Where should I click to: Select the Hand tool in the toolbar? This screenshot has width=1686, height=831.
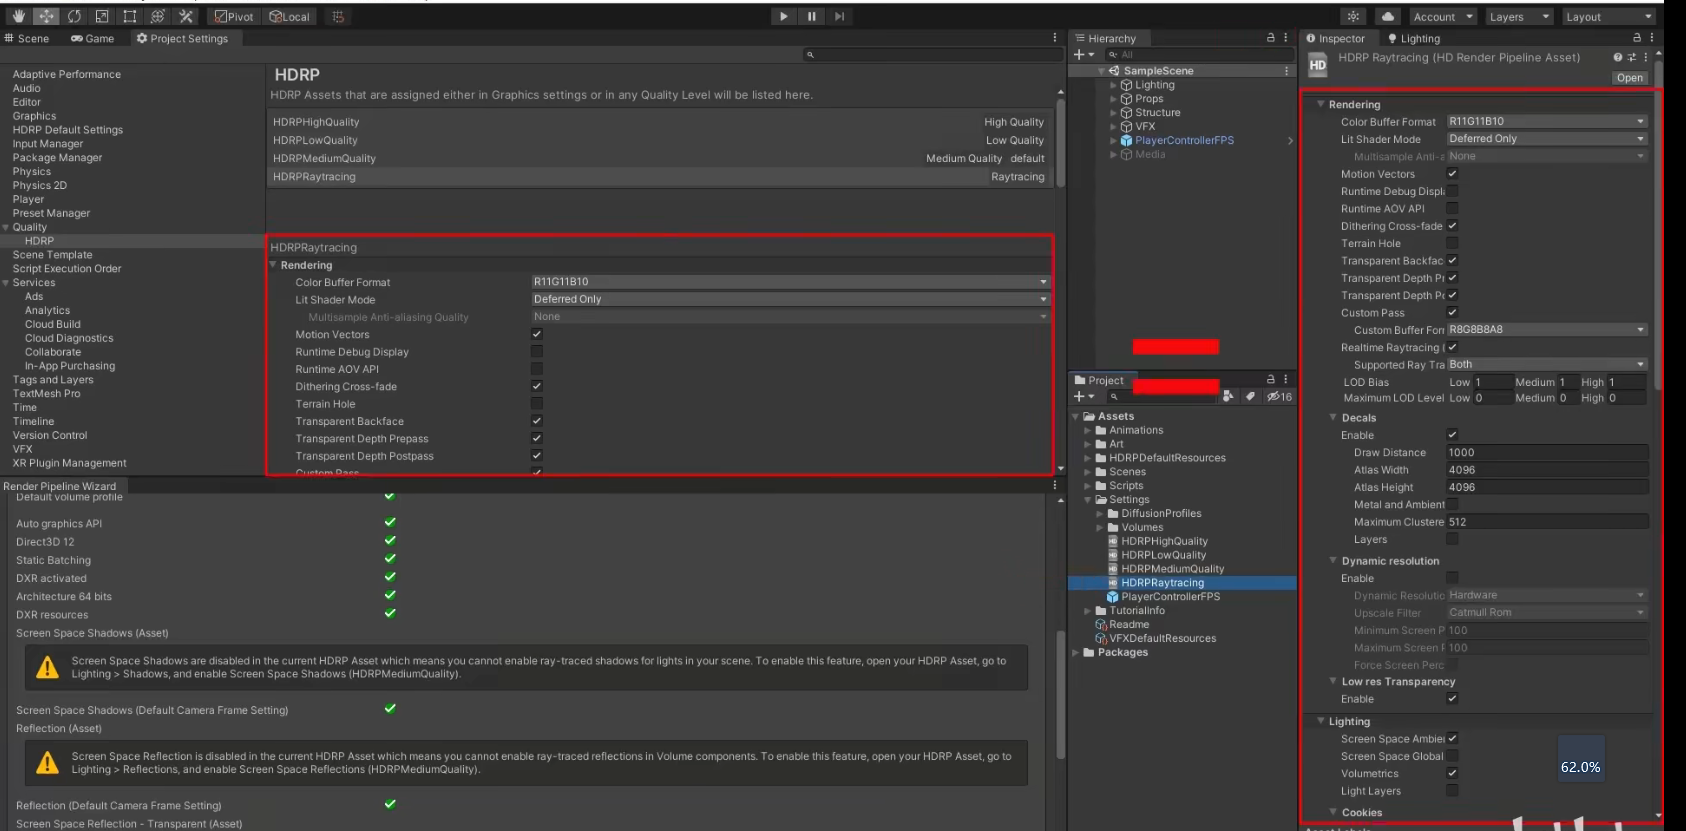[x=19, y=16]
